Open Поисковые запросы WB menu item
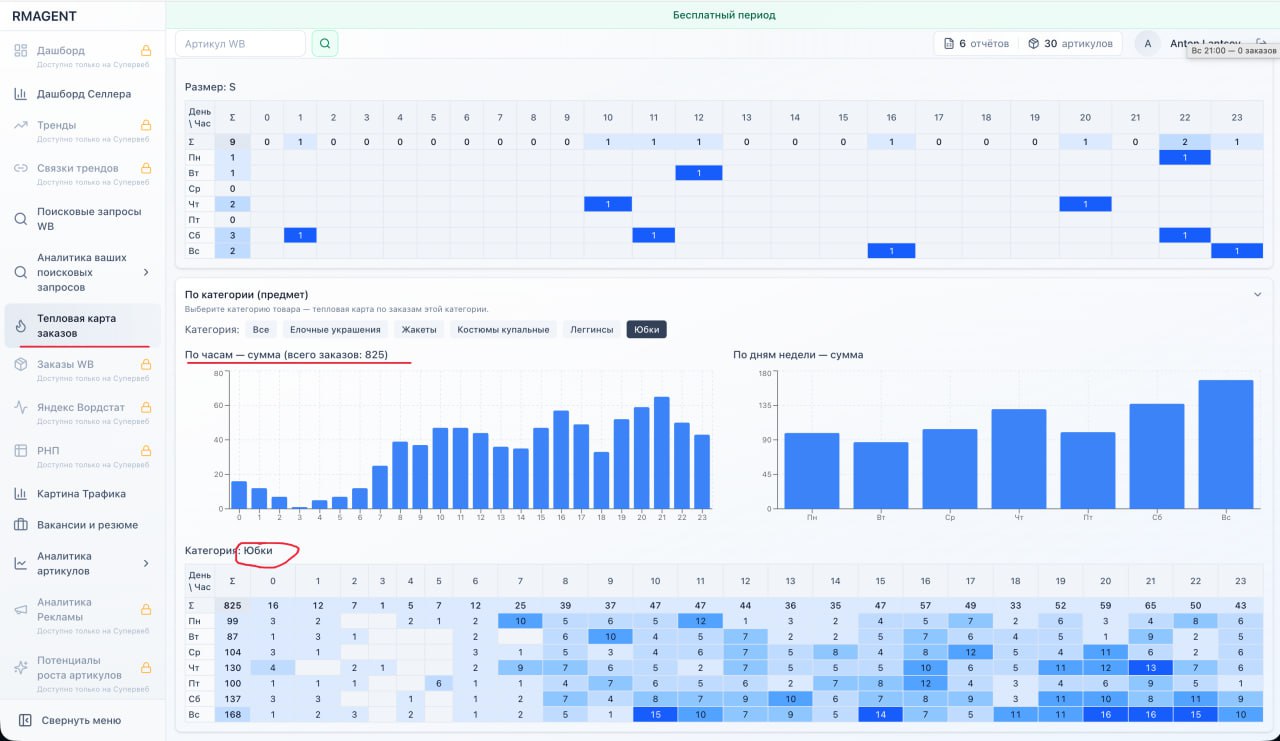Viewport: 1280px width, 741px height. coord(82,219)
